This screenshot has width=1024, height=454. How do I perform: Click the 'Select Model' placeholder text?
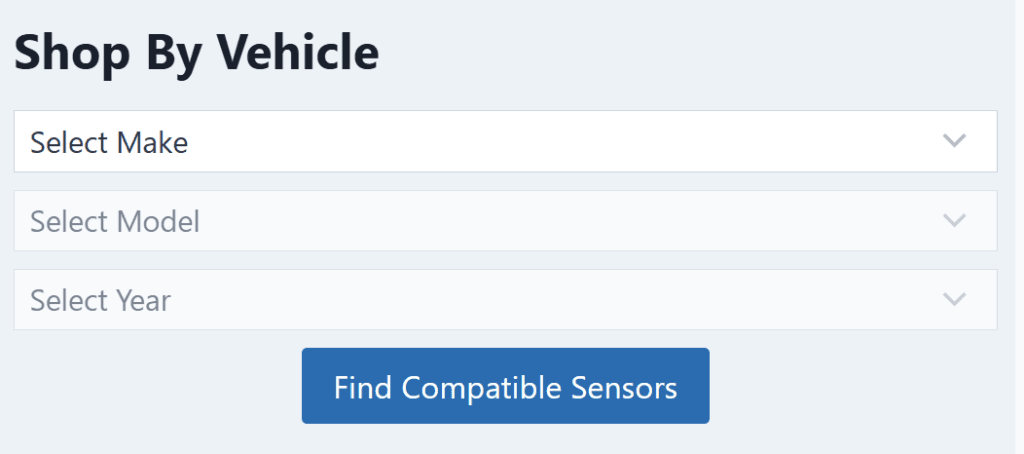[115, 221]
